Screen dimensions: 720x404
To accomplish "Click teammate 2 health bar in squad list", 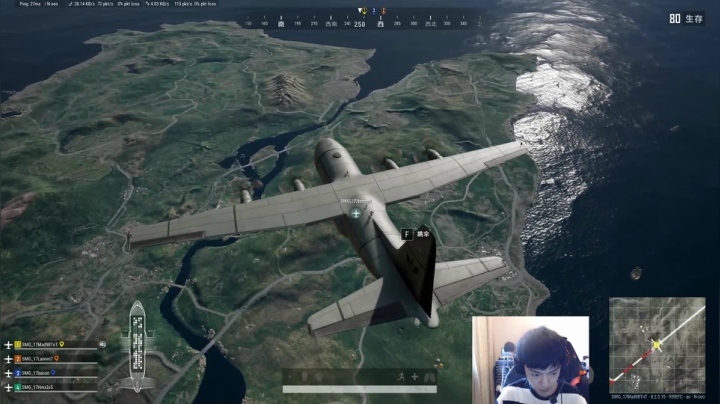I will [x=56, y=363].
